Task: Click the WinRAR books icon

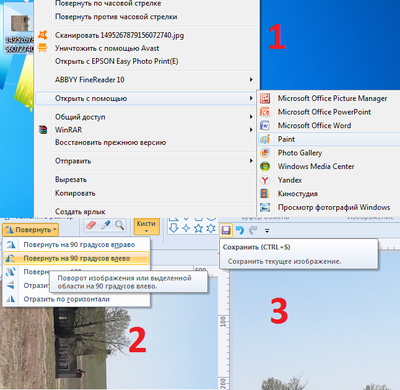Action: (x=43, y=130)
